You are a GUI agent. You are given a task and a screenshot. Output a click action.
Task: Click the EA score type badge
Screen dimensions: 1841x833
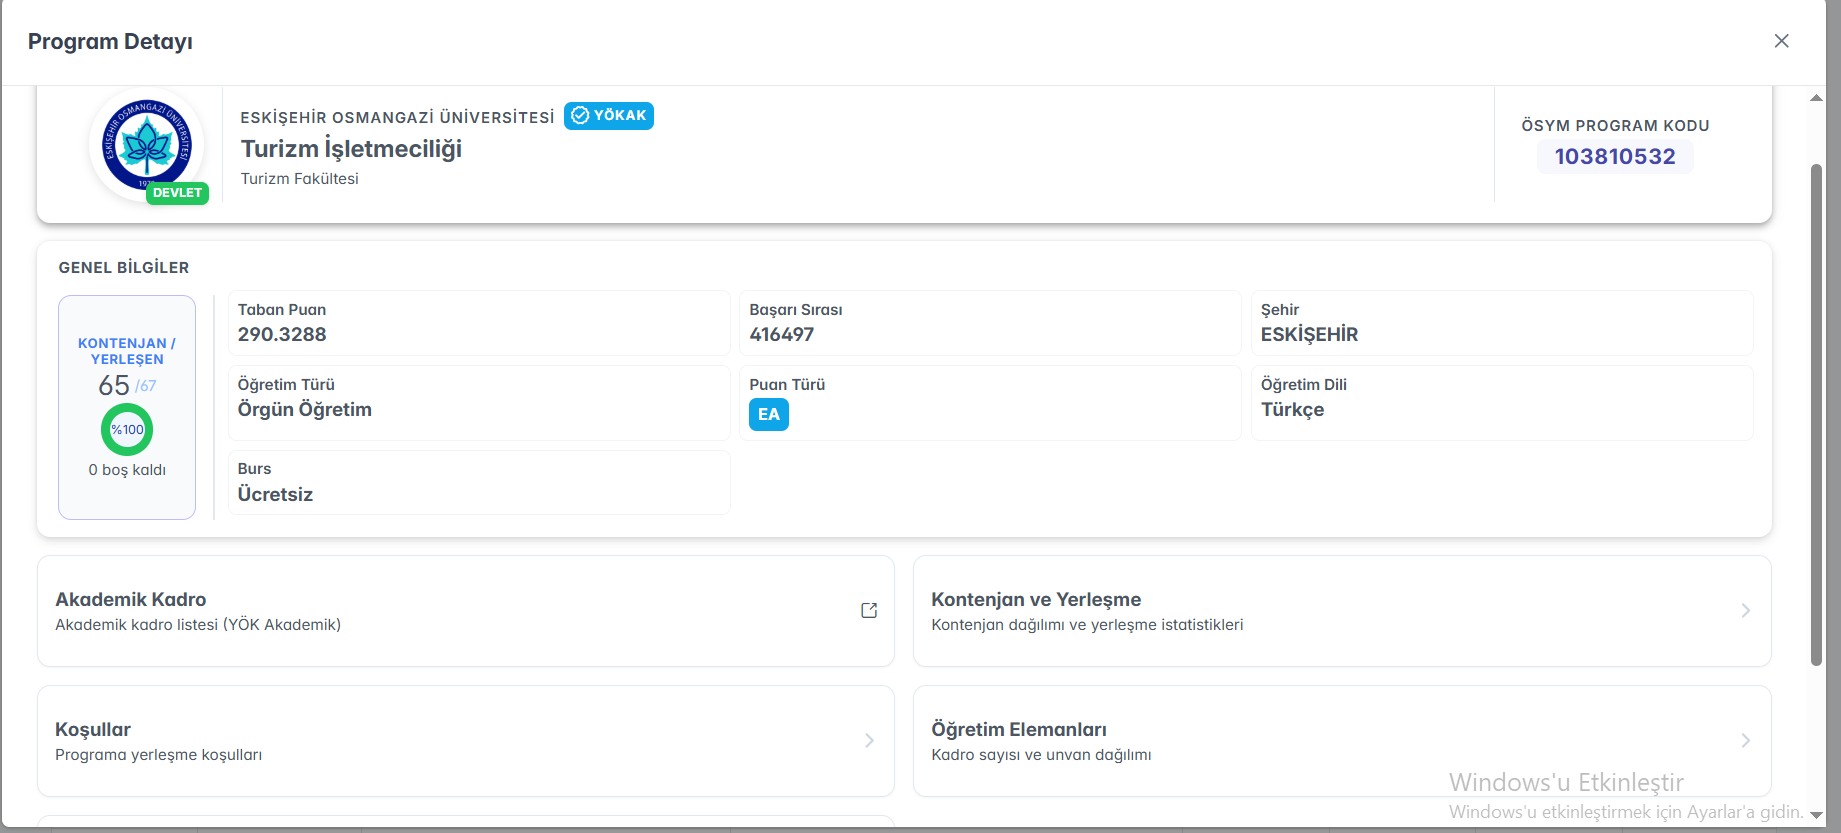769,414
